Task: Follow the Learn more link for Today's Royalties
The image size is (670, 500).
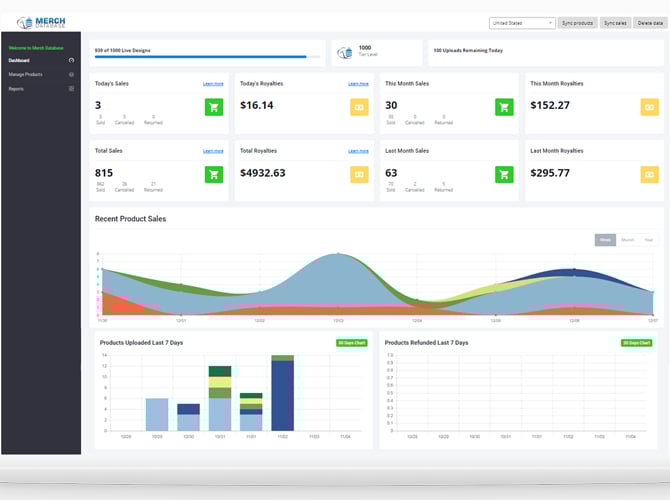Action: (x=358, y=84)
